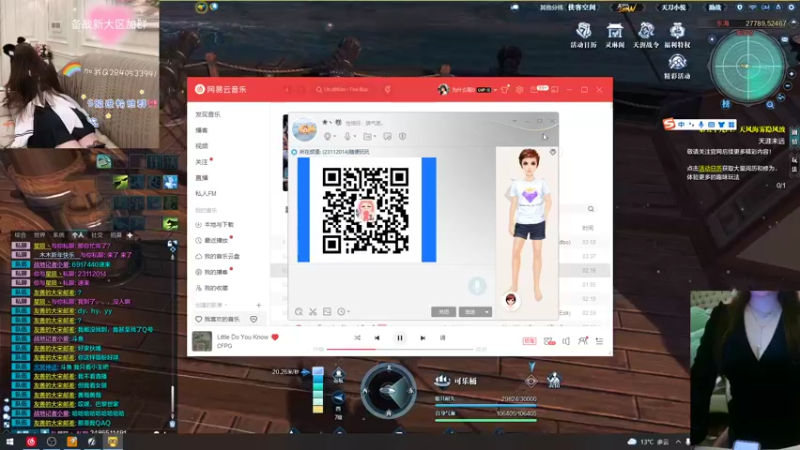Open 最近播放 in NetEase sidebar
Screen dimensions: 800x450
(215, 240)
